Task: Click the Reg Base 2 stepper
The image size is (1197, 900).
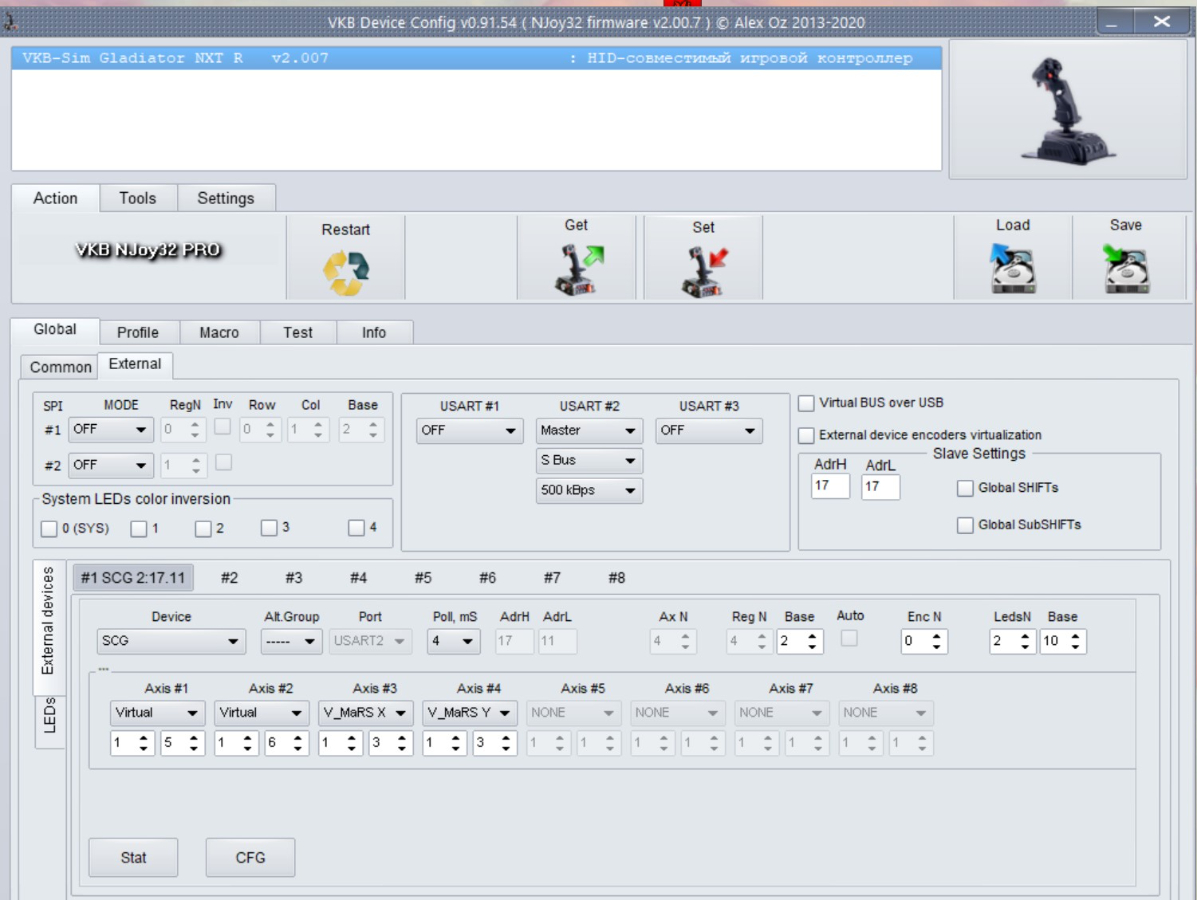Action: (x=799, y=641)
